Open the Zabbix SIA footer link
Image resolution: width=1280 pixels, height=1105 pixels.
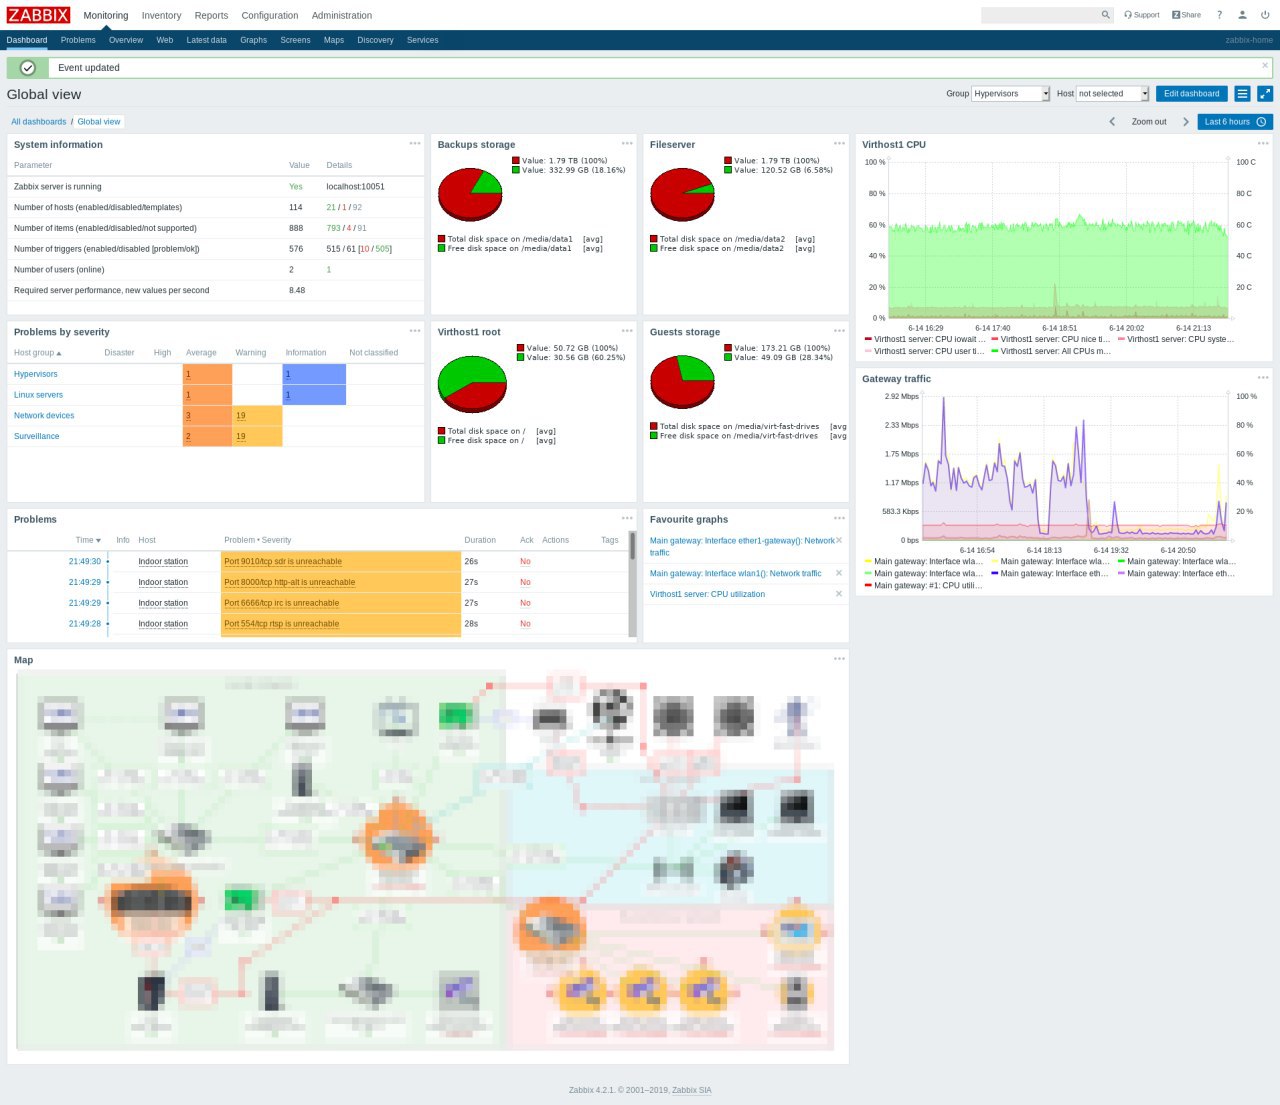(x=691, y=1090)
